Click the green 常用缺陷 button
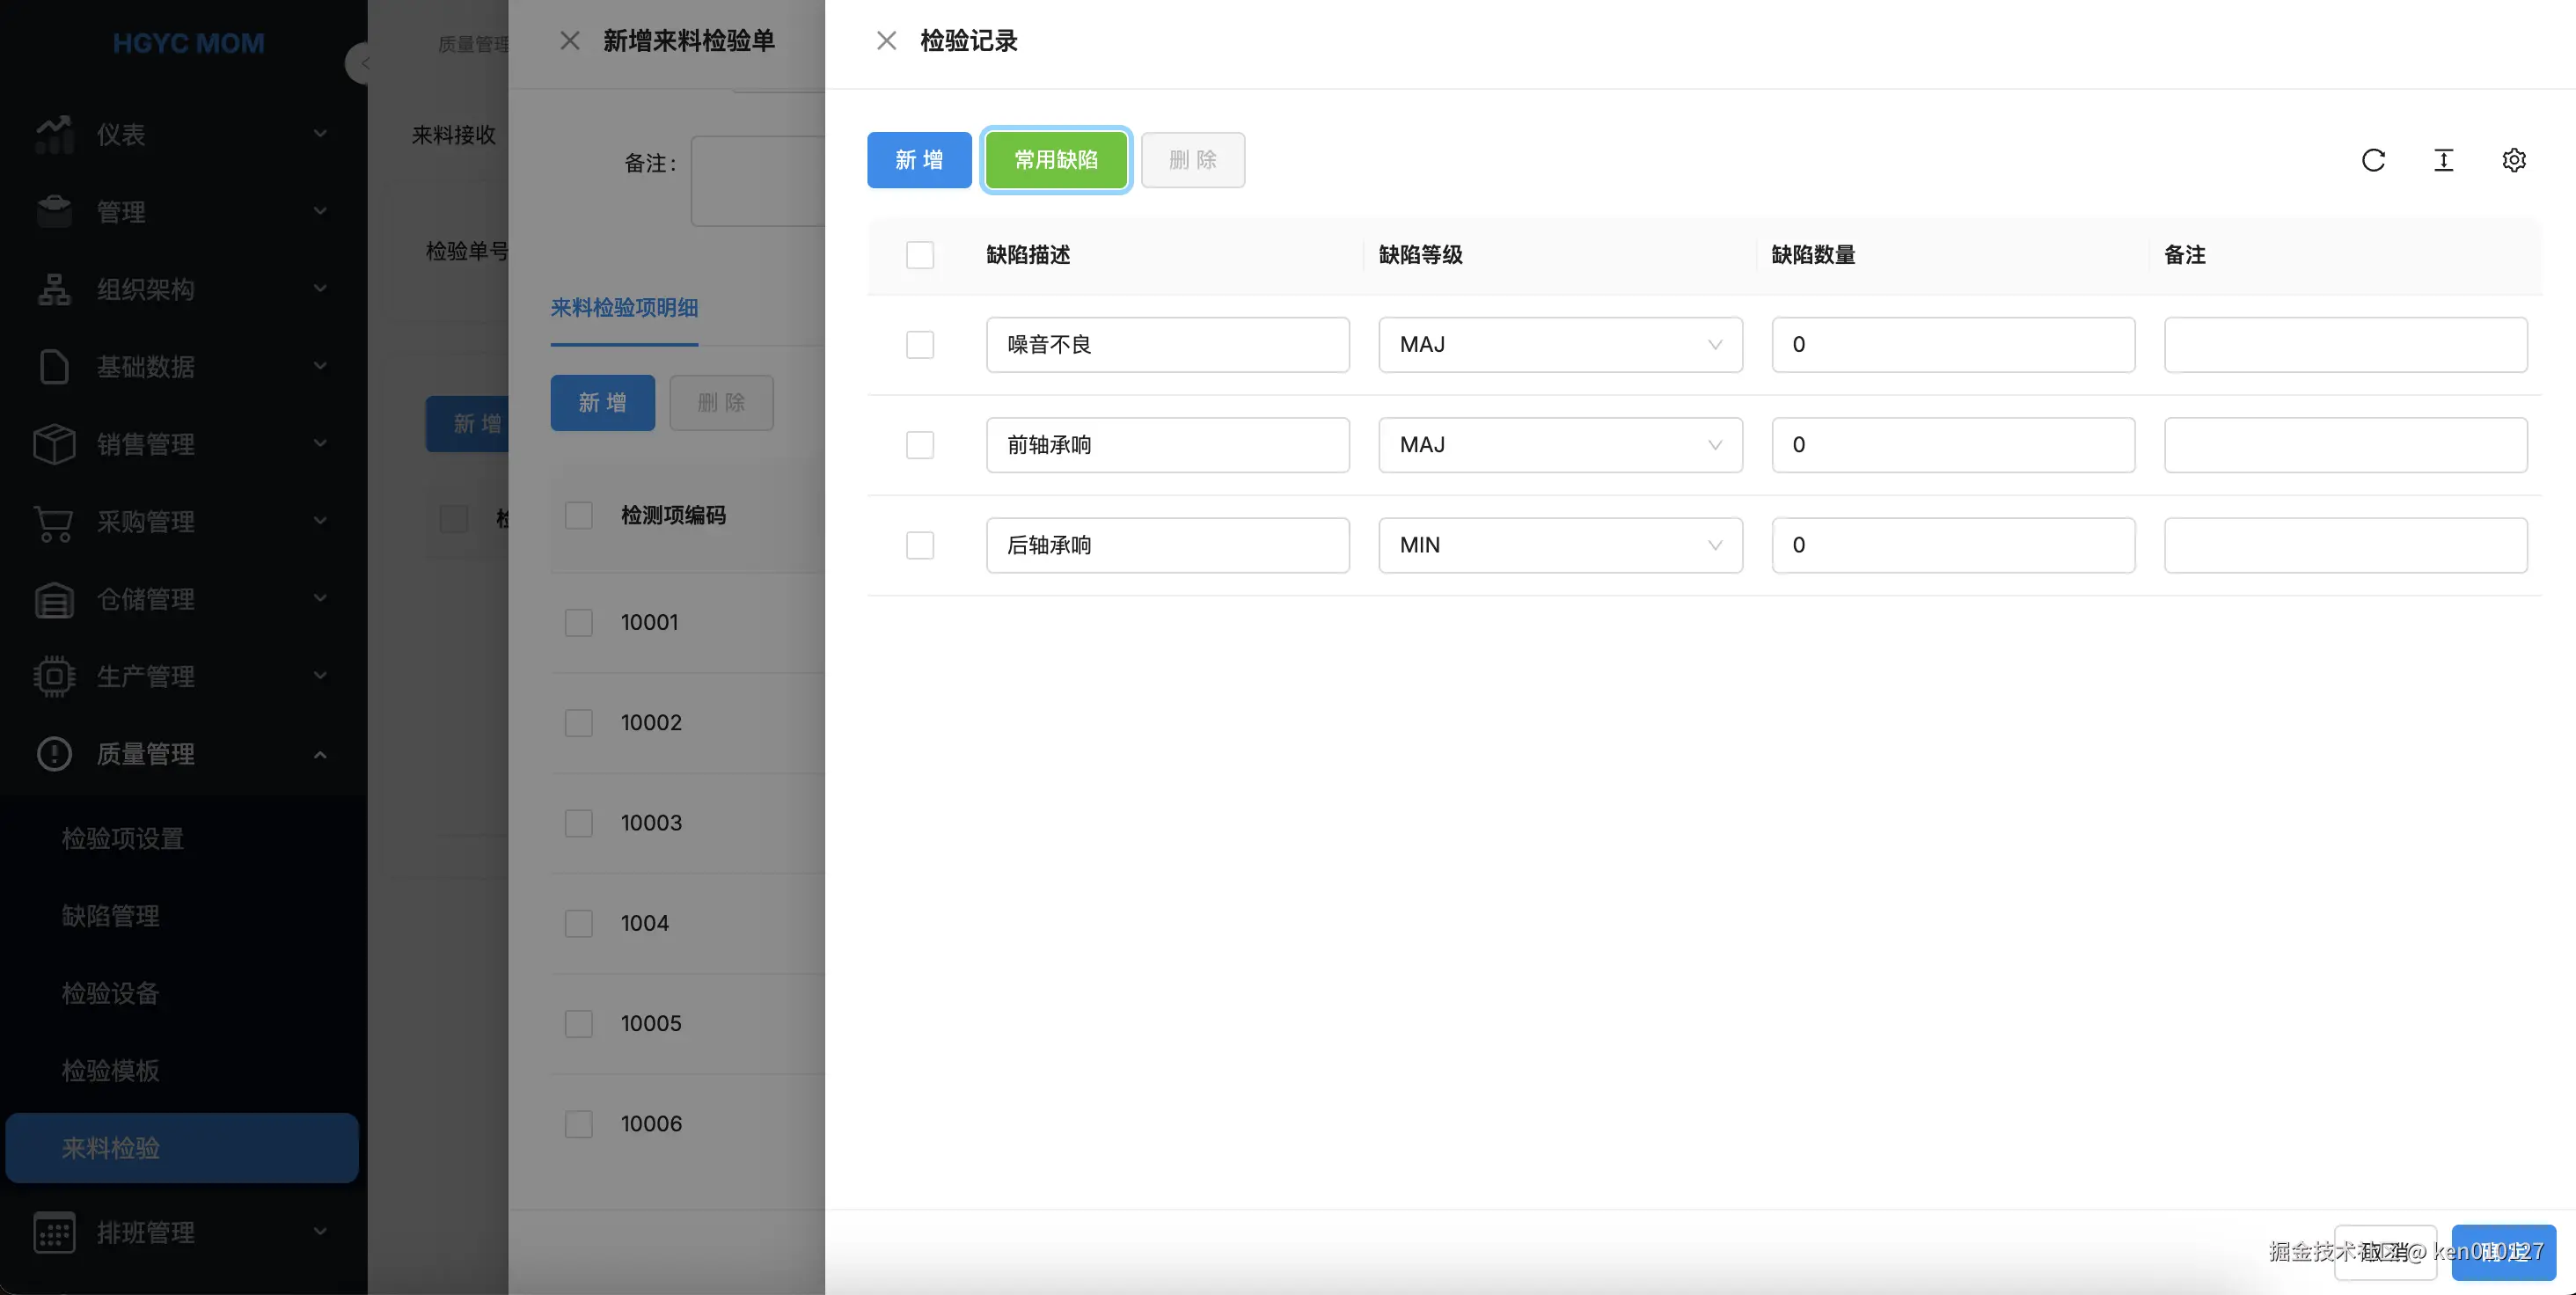 pyautogui.click(x=1056, y=160)
